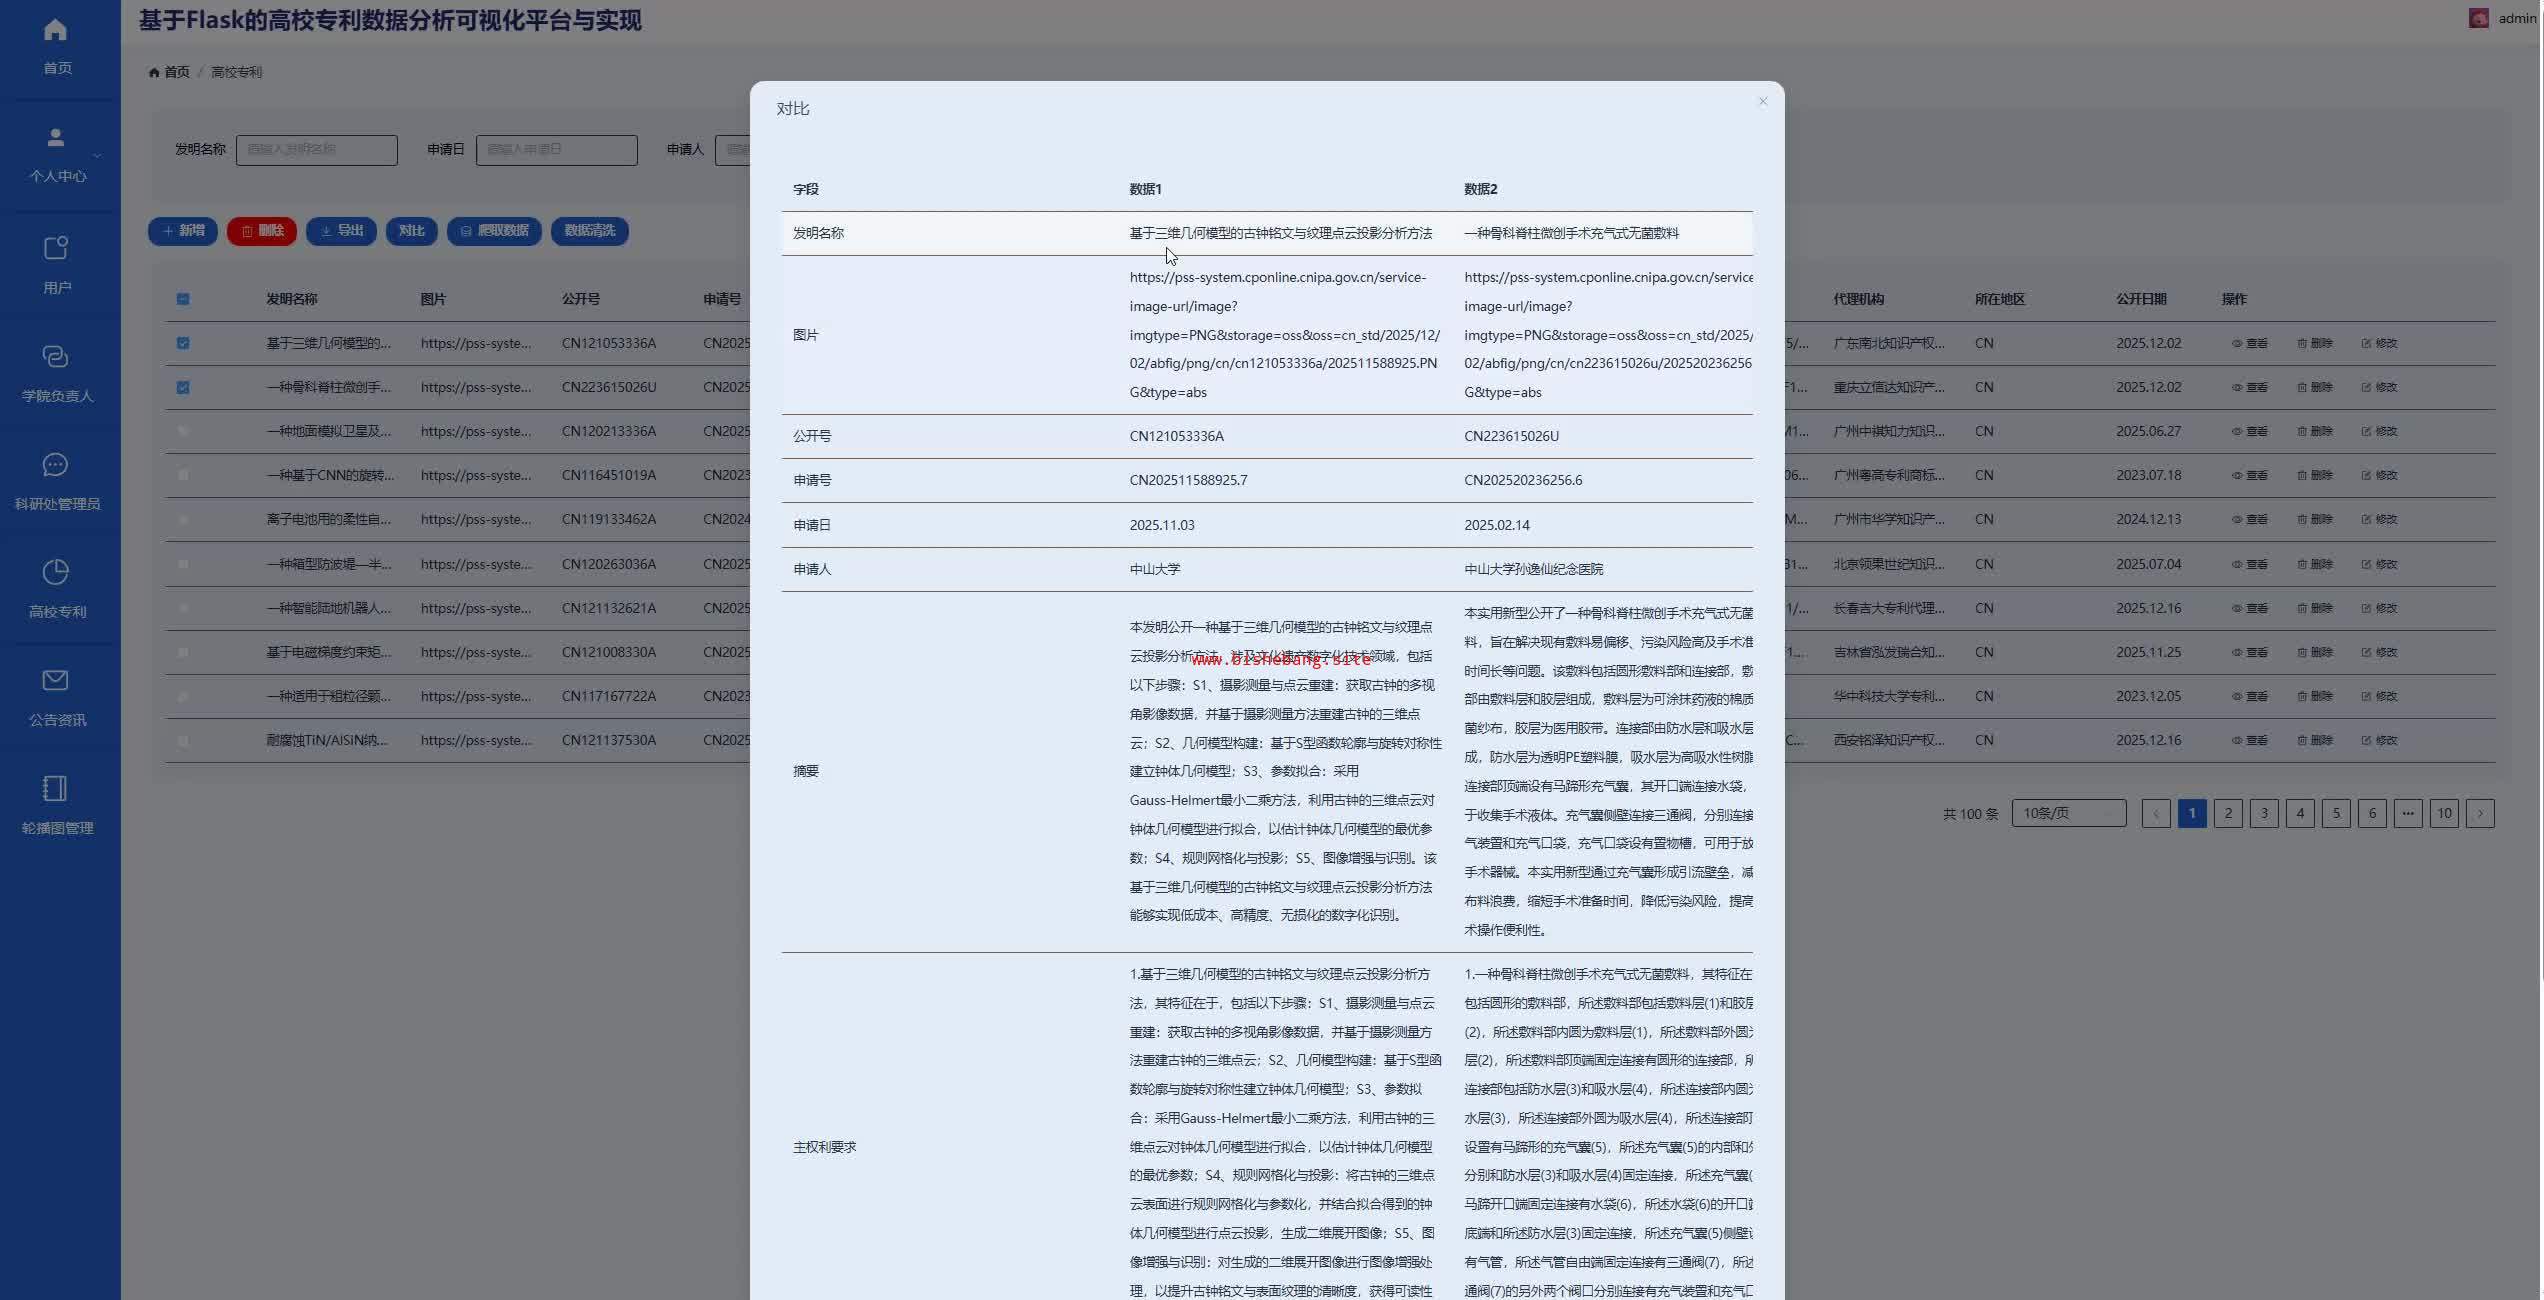Open the 公告资讯 mail icon
This screenshot has height=1300, width=2544.
[56, 680]
